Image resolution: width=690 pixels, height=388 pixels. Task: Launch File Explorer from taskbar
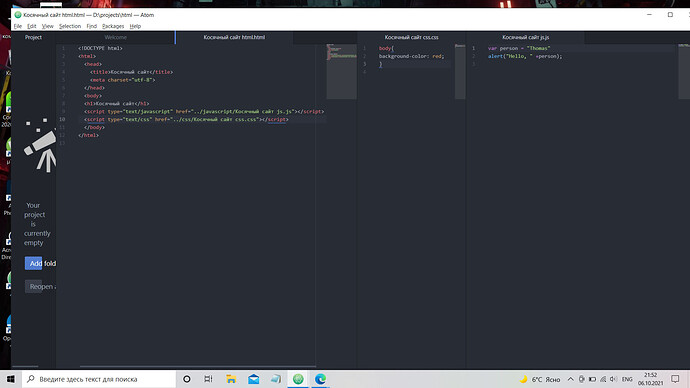click(x=231, y=379)
